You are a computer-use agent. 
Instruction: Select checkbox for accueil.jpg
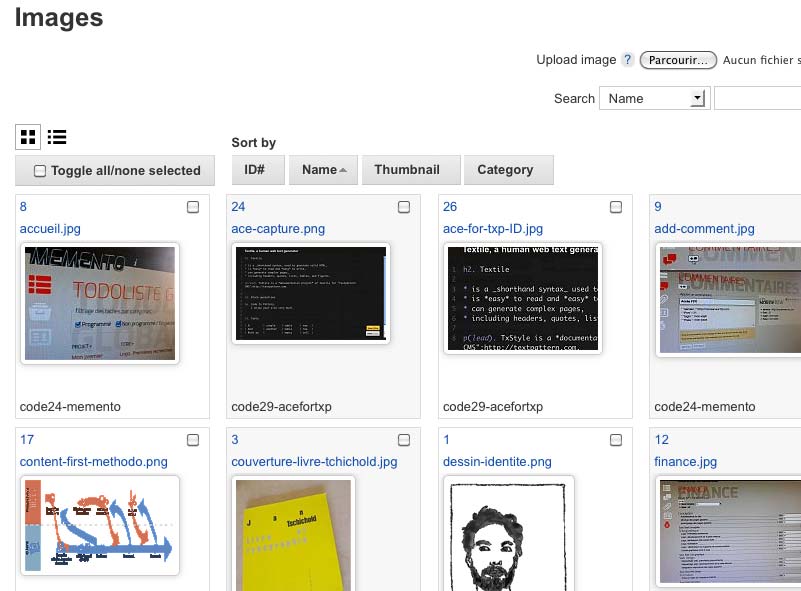coord(193,207)
